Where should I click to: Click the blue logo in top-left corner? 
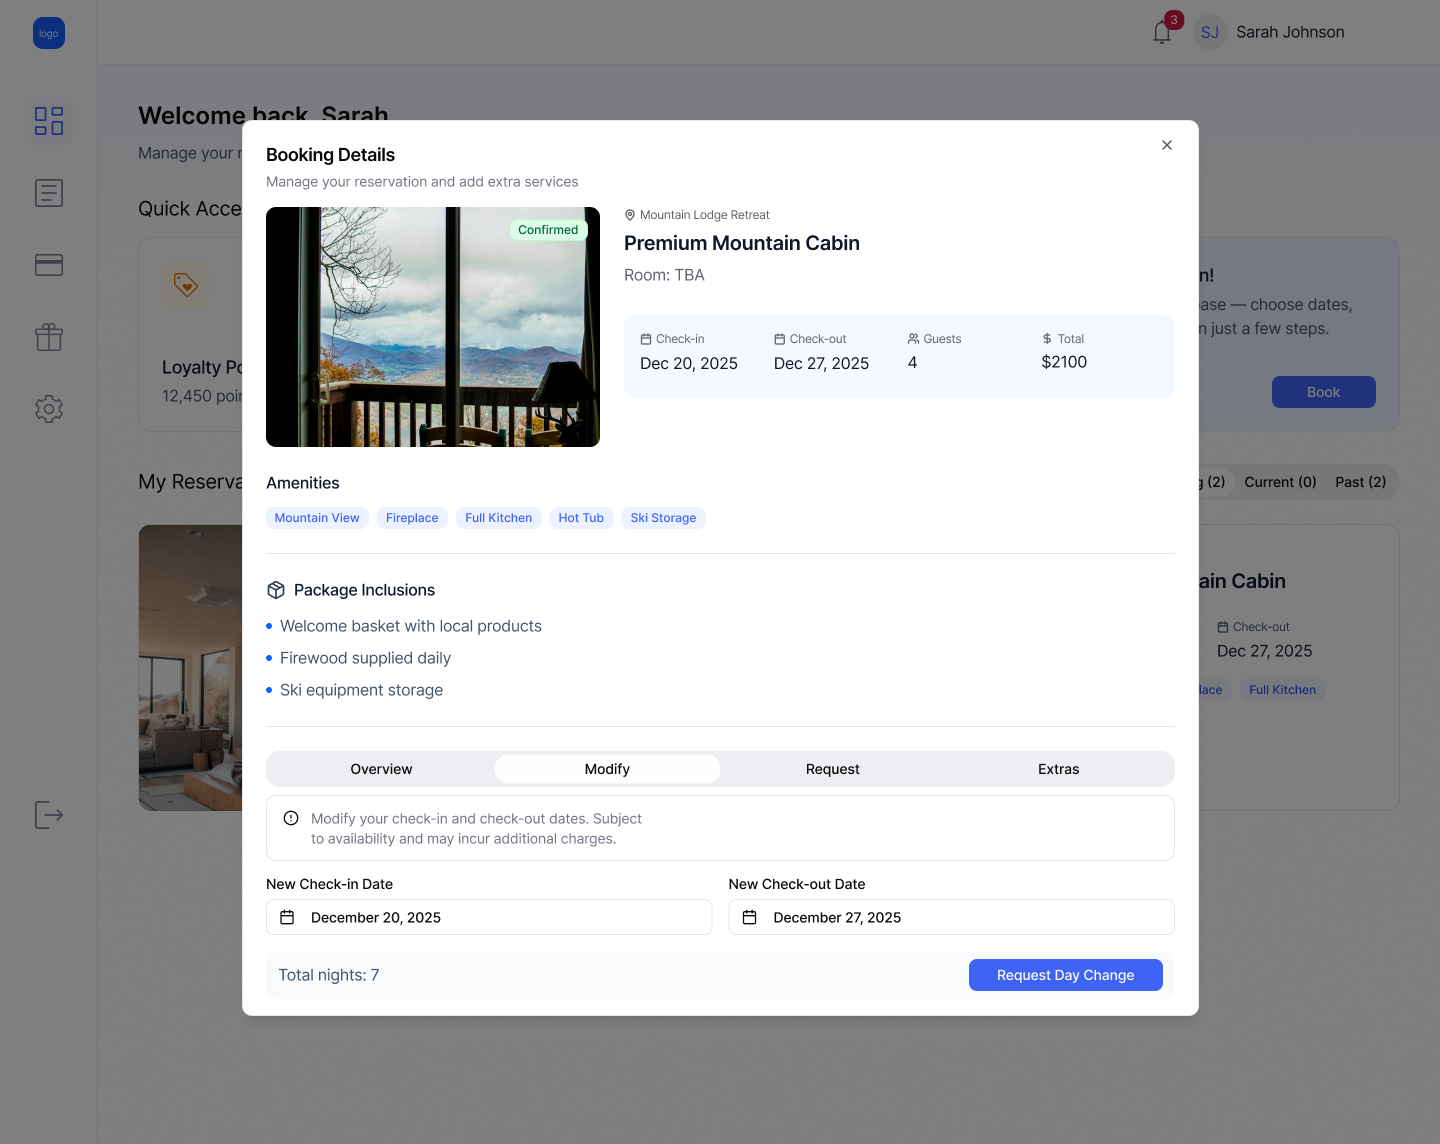49,33
